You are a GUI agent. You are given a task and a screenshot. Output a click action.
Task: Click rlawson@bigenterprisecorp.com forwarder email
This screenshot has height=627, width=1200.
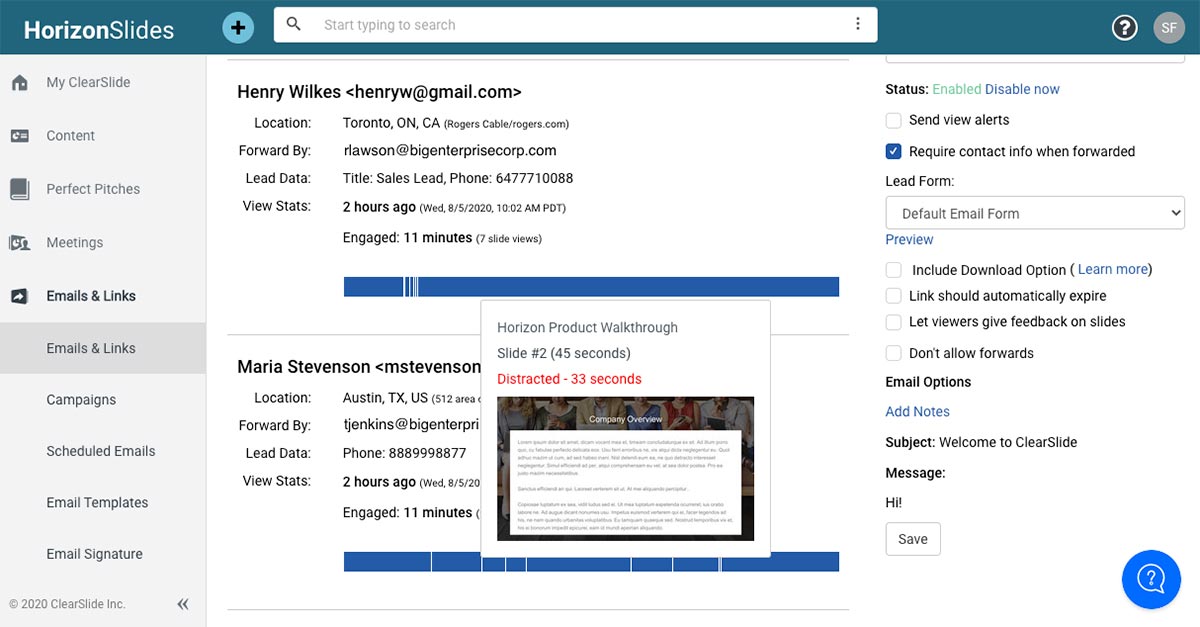coord(449,151)
